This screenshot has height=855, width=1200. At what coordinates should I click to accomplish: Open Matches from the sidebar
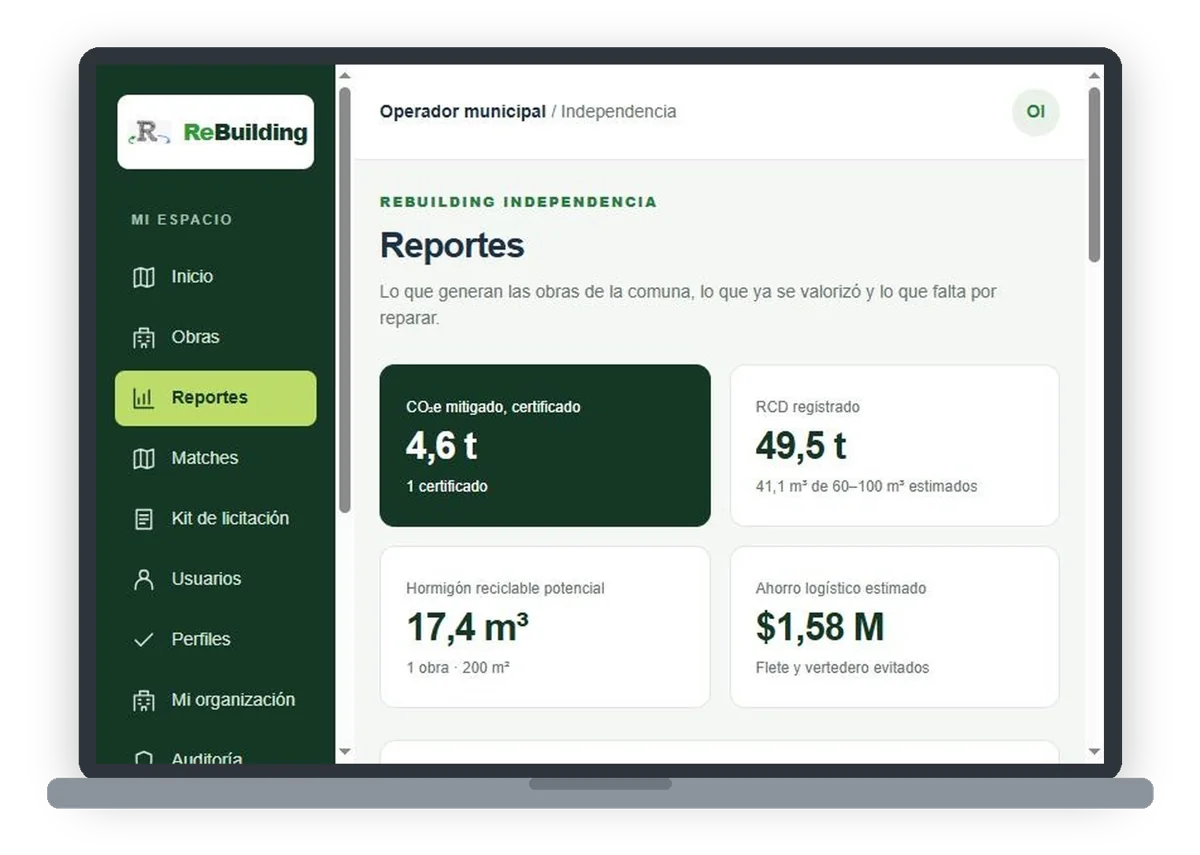click(x=215, y=458)
